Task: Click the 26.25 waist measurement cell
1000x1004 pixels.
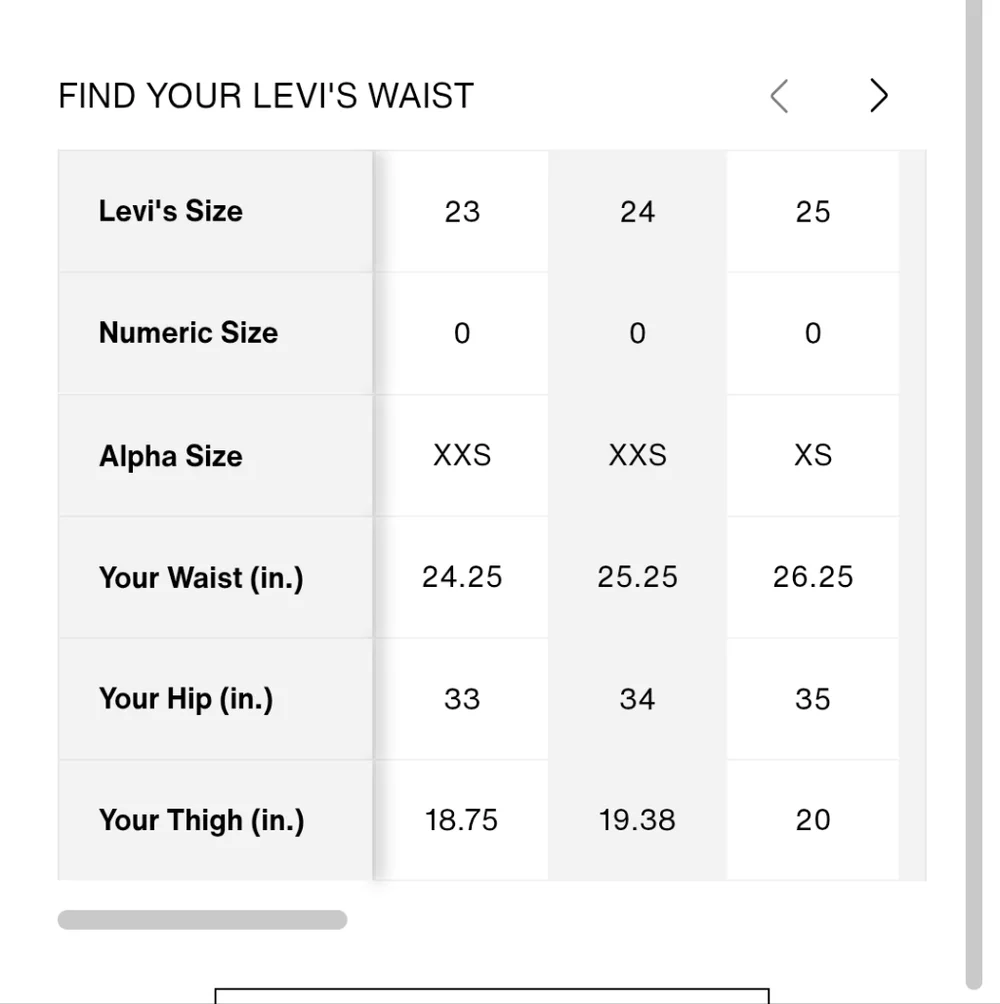Action: click(x=812, y=578)
